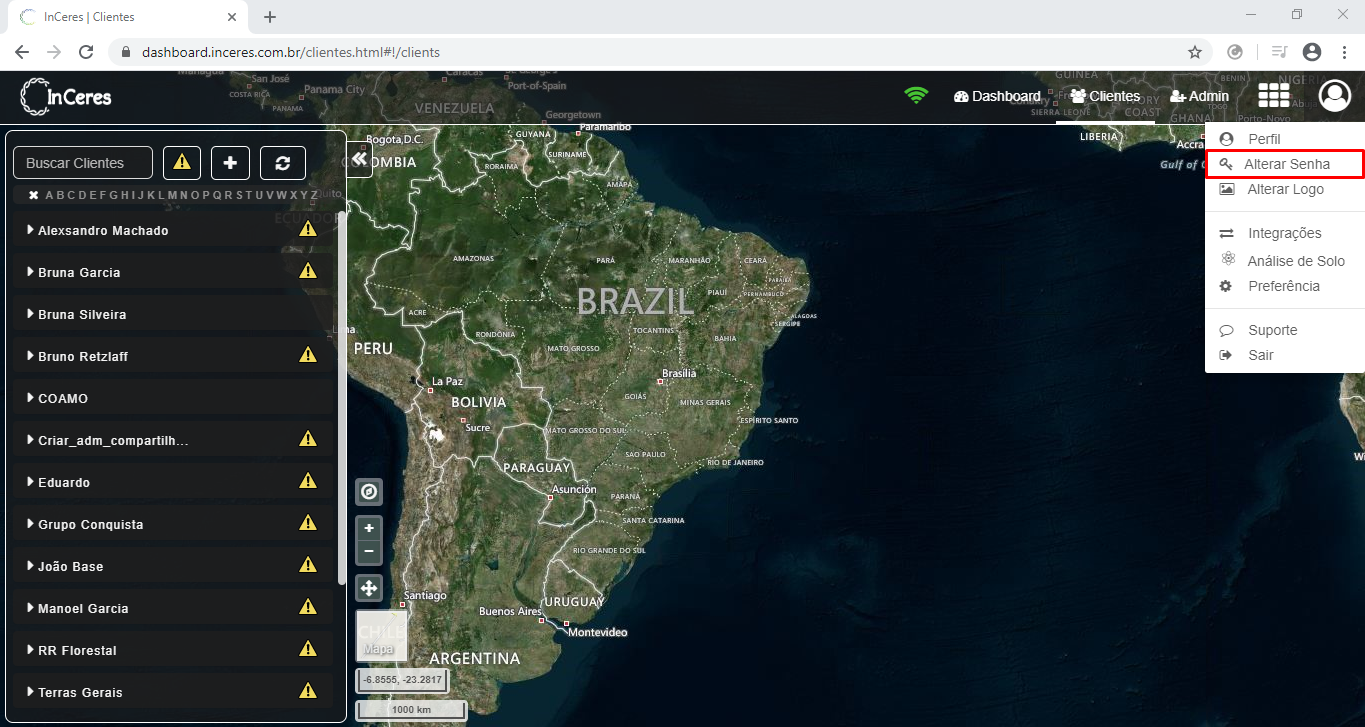Clear the alphabet filter with the X
Image resolution: width=1365 pixels, height=727 pixels.
click(33, 195)
